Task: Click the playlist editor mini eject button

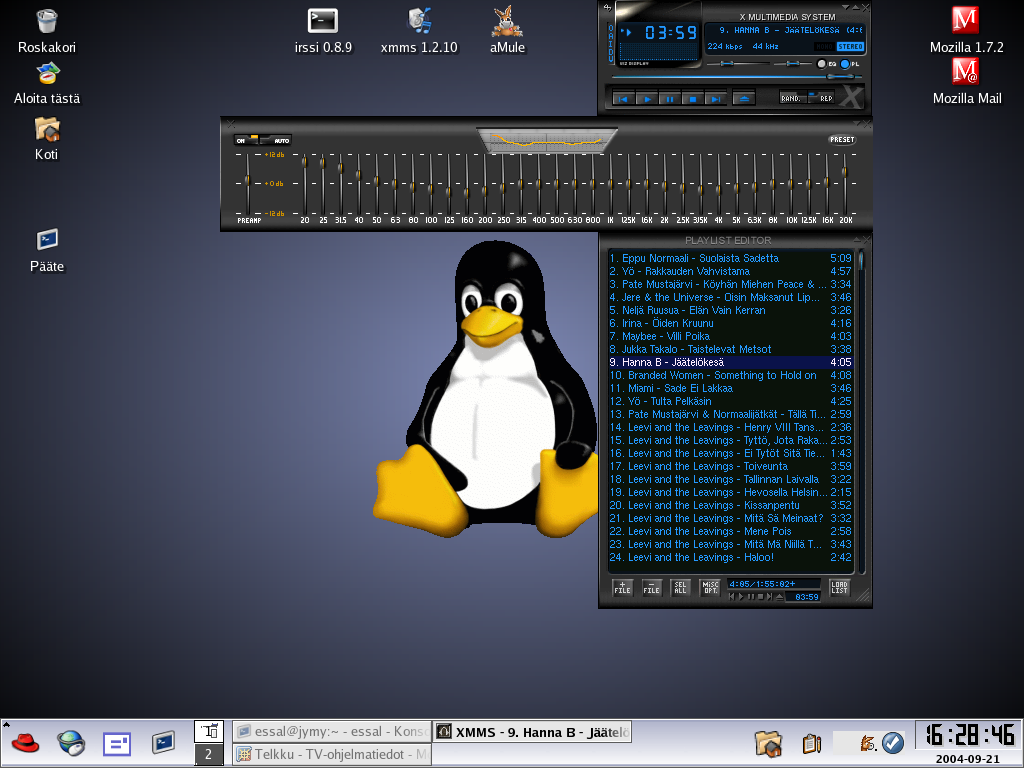Action: [x=780, y=597]
